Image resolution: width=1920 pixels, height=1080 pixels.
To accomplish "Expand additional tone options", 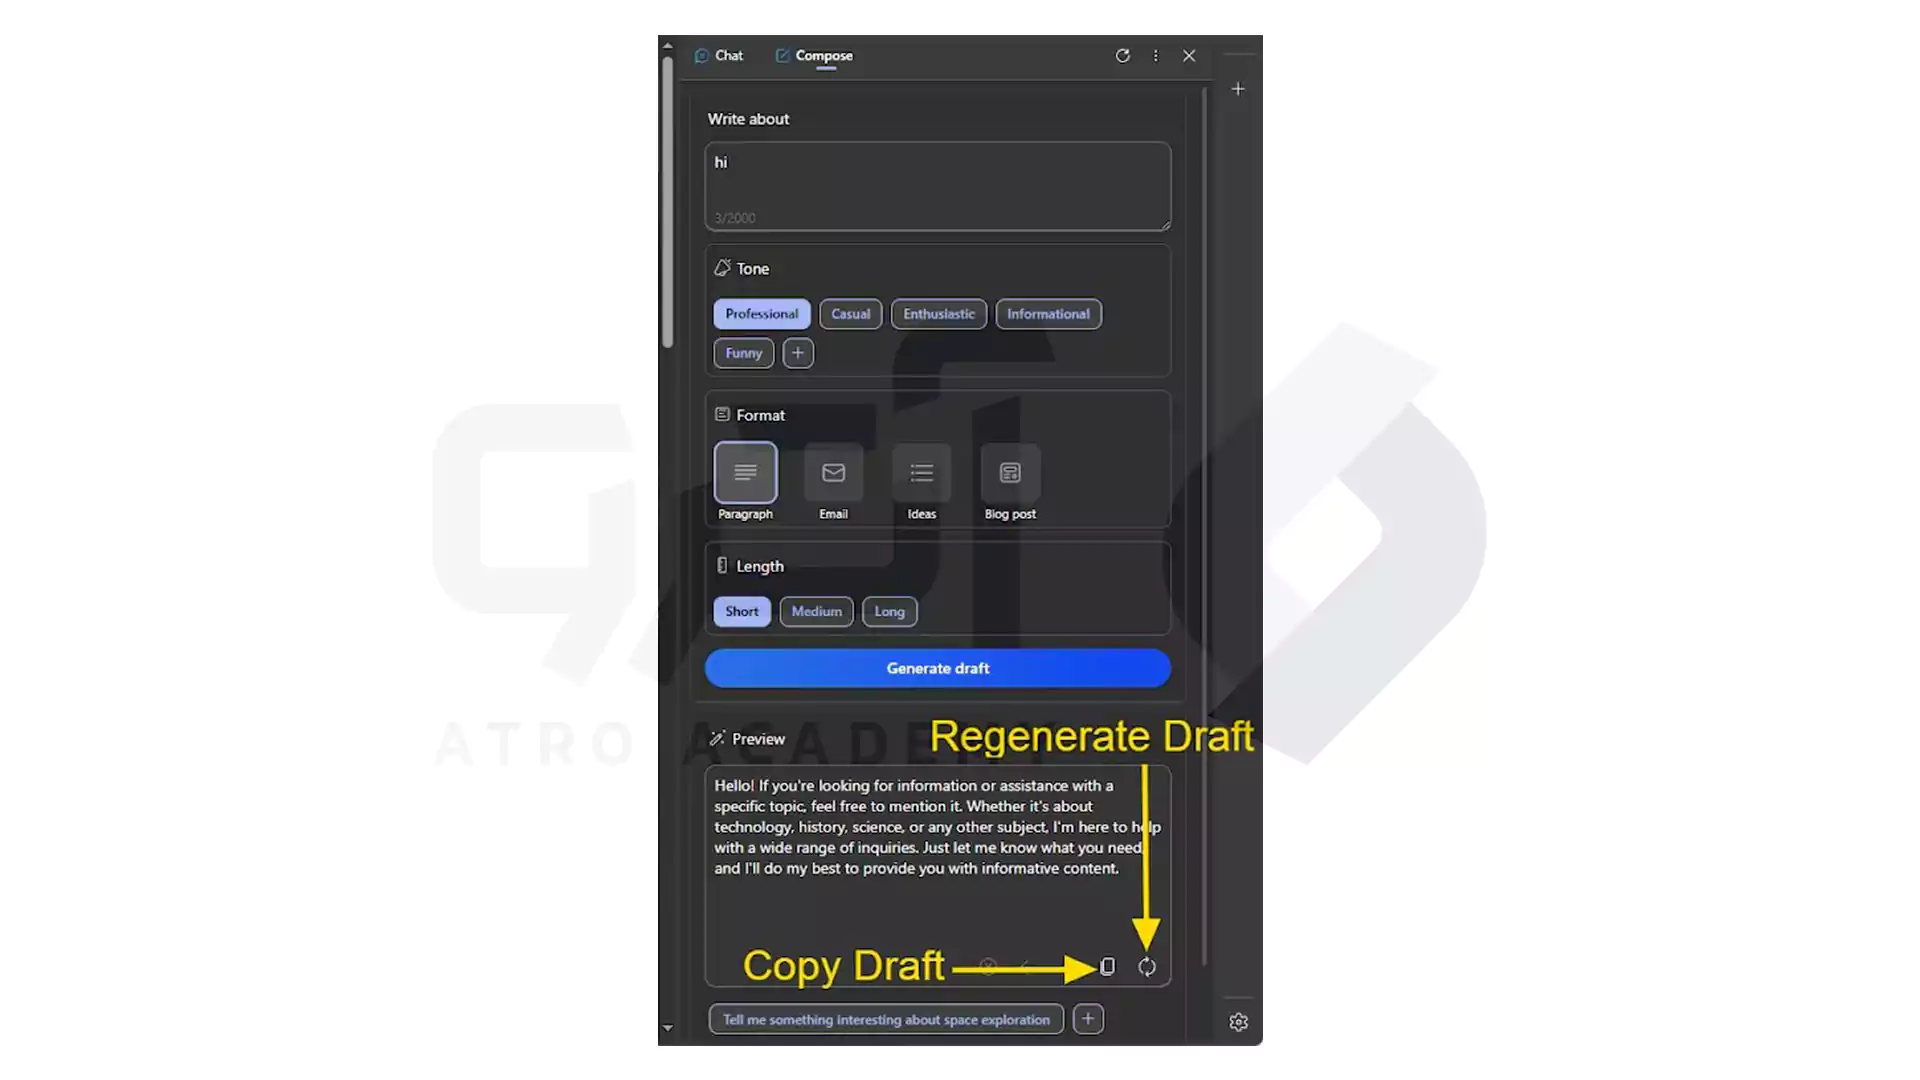I will (798, 352).
